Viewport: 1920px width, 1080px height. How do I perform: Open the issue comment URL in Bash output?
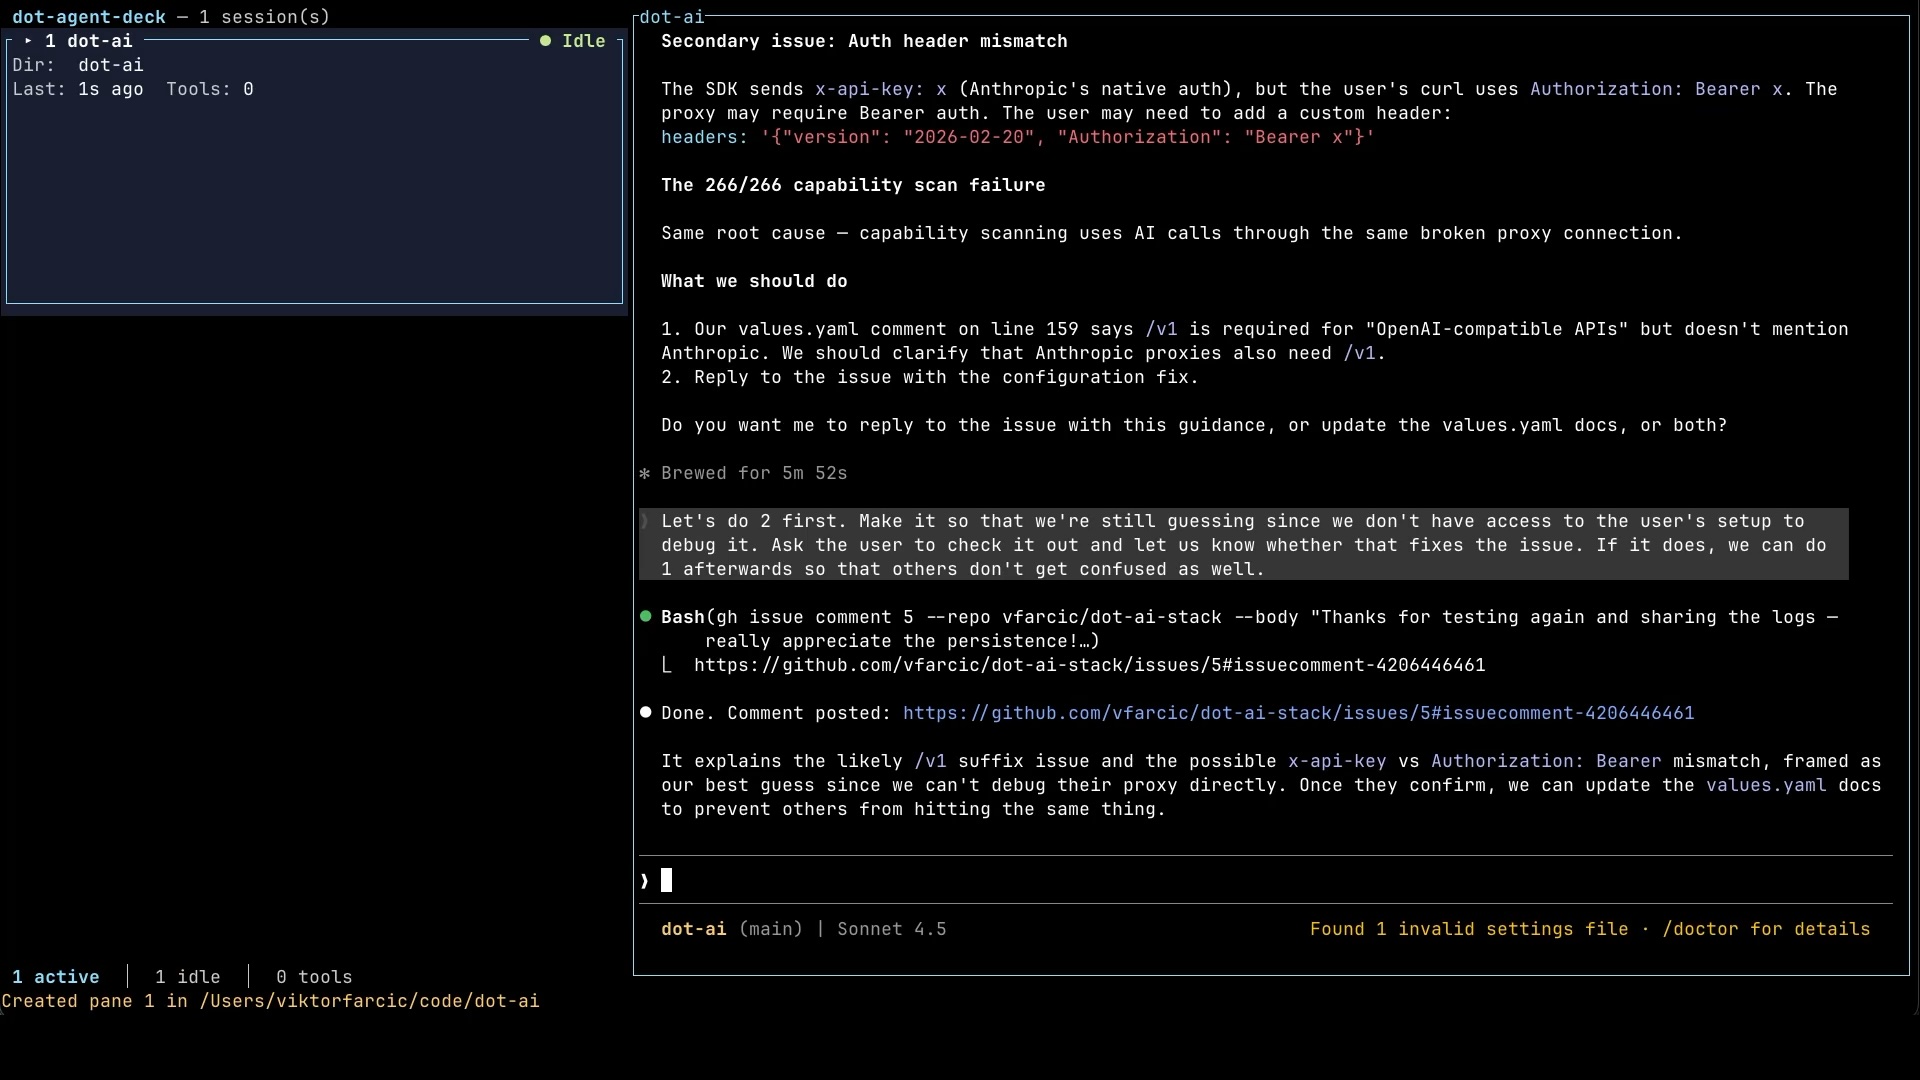1090,665
